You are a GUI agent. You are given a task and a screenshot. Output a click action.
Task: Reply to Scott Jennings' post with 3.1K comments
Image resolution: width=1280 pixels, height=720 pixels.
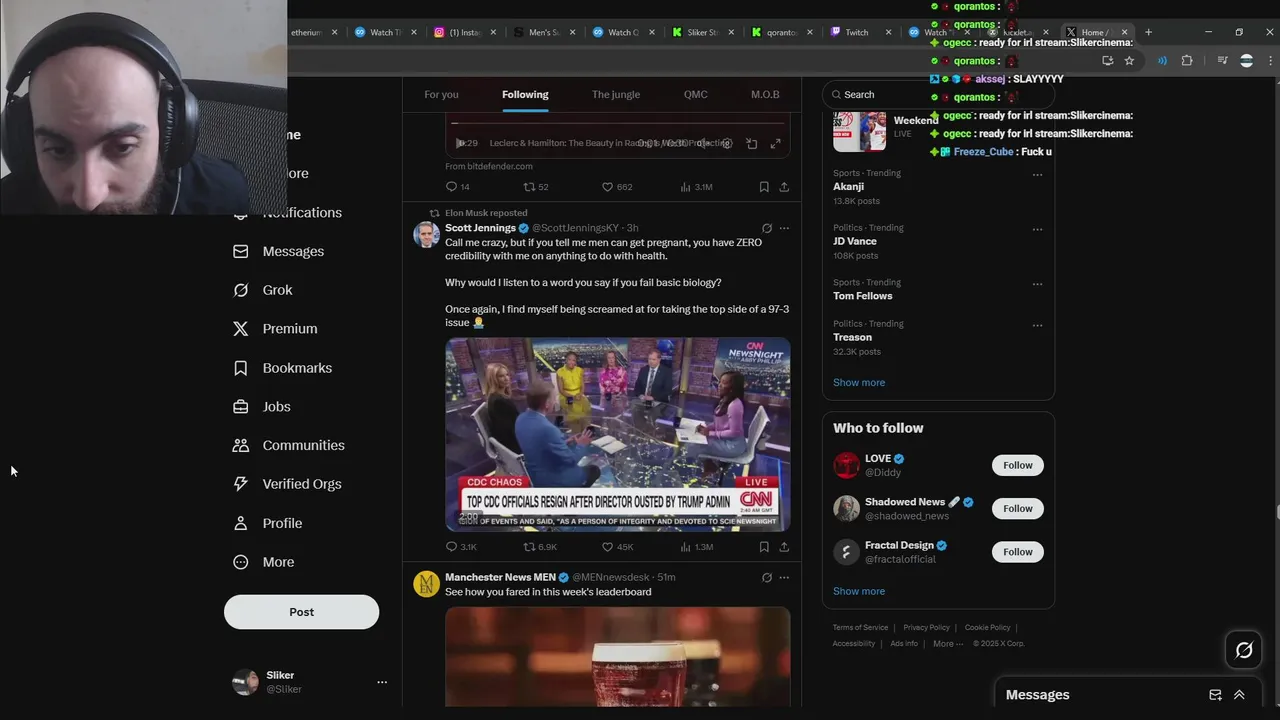tap(461, 547)
